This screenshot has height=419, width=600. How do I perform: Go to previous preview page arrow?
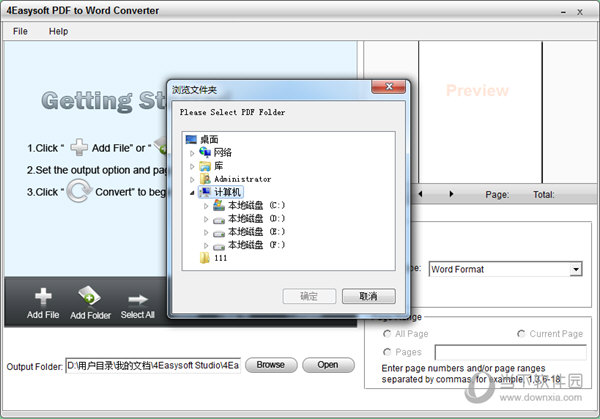(421, 194)
